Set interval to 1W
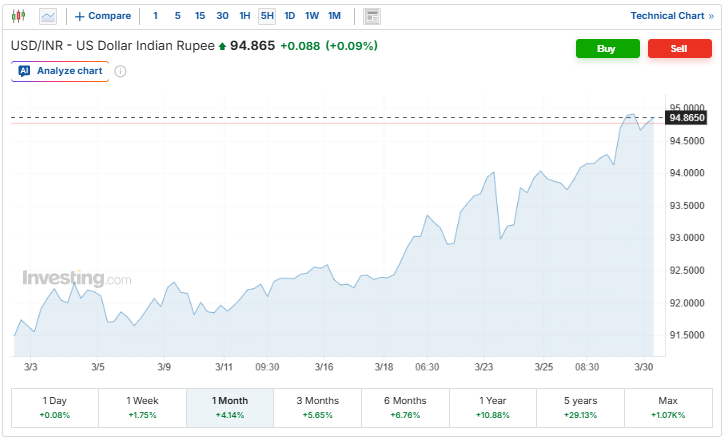 tap(312, 16)
